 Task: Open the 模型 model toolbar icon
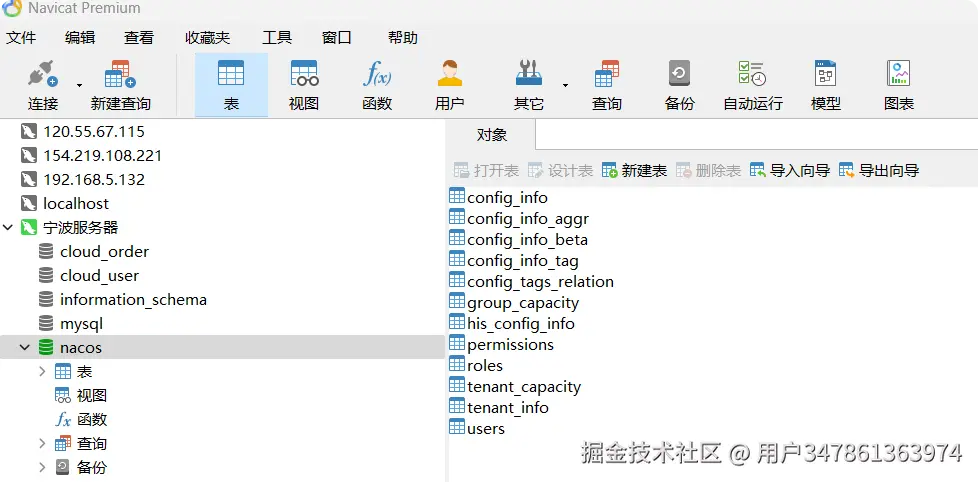[x=826, y=85]
